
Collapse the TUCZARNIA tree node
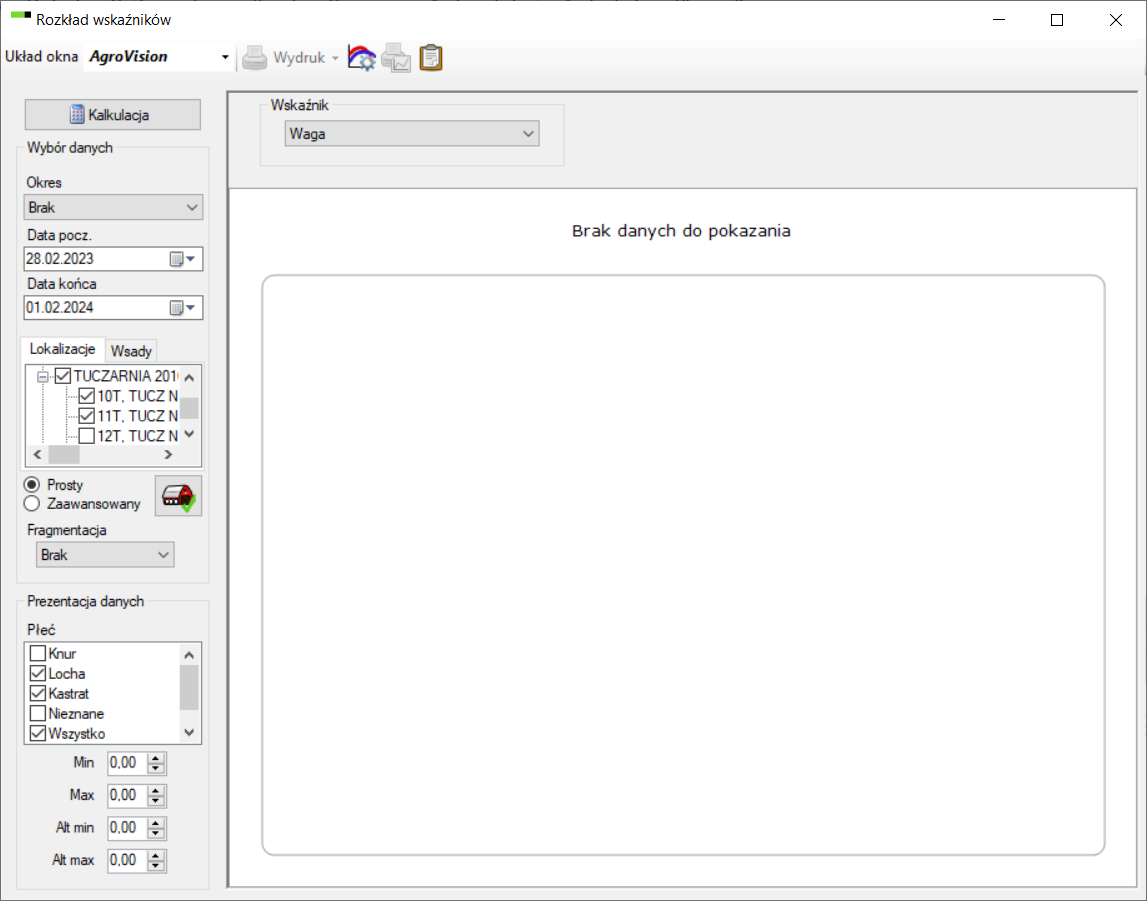tap(42, 377)
